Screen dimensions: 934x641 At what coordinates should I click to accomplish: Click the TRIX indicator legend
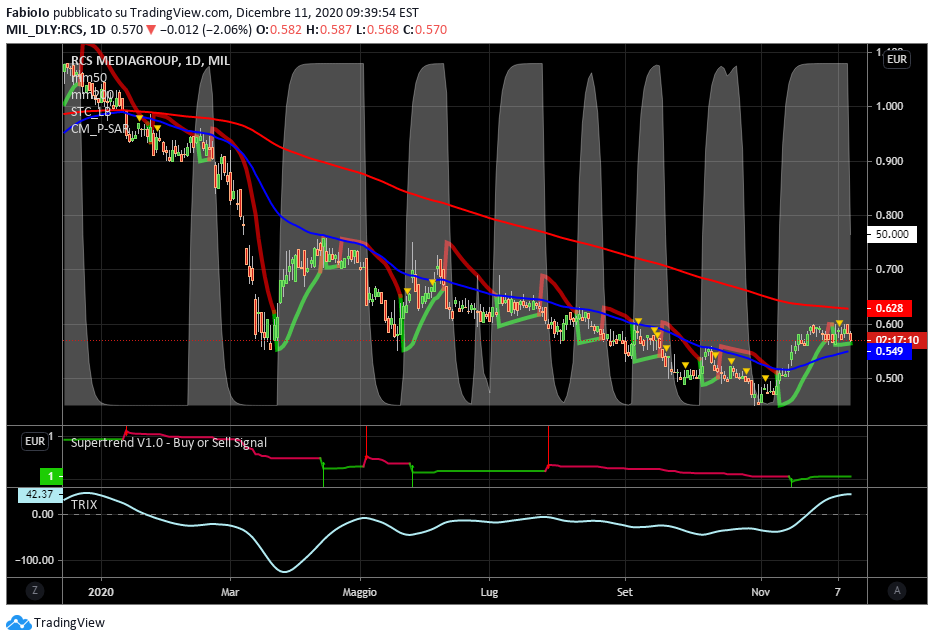click(84, 505)
